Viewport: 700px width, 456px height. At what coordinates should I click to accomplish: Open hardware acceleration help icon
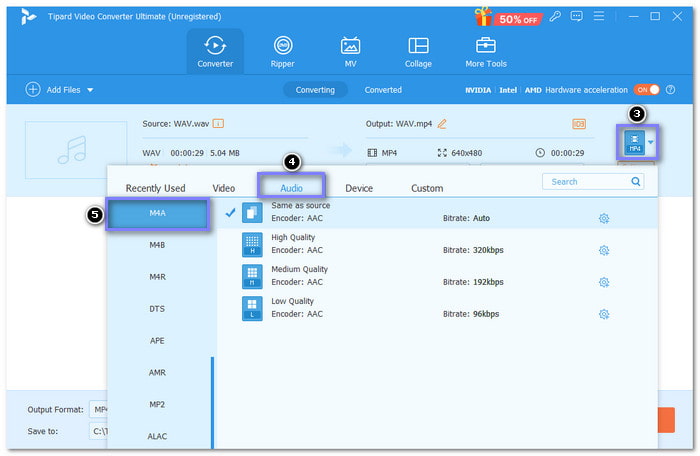tap(670, 90)
